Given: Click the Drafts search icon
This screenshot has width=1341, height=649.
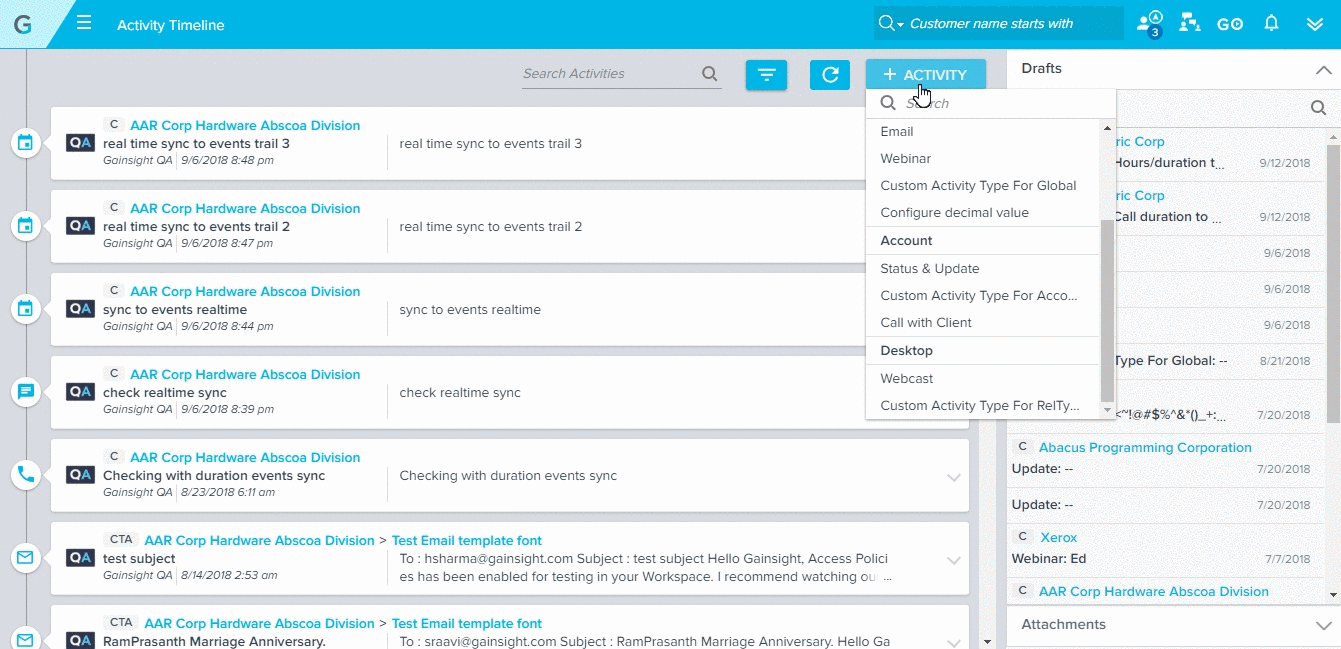Looking at the screenshot, I should click(1319, 108).
